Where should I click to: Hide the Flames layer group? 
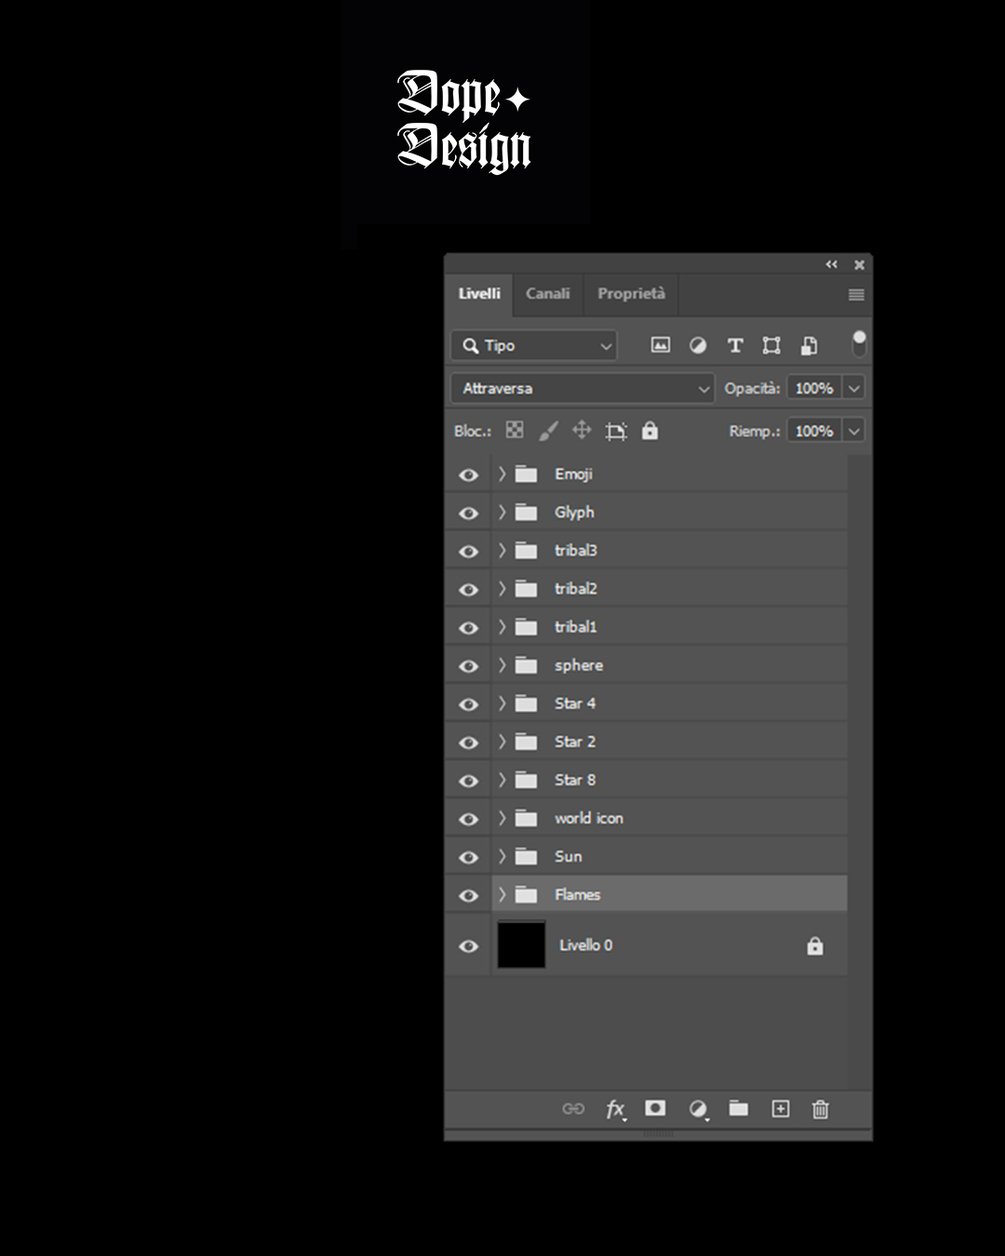coord(468,894)
